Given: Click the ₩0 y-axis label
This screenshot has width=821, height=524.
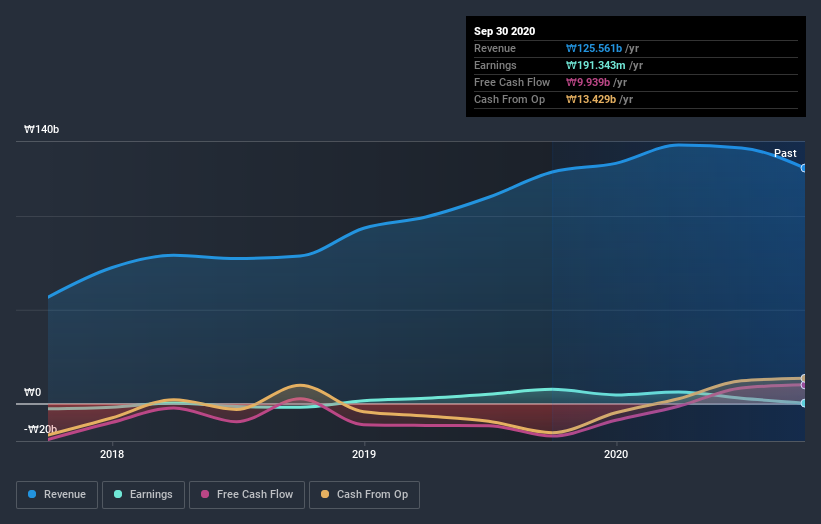Looking at the screenshot, I should [x=32, y=392].
